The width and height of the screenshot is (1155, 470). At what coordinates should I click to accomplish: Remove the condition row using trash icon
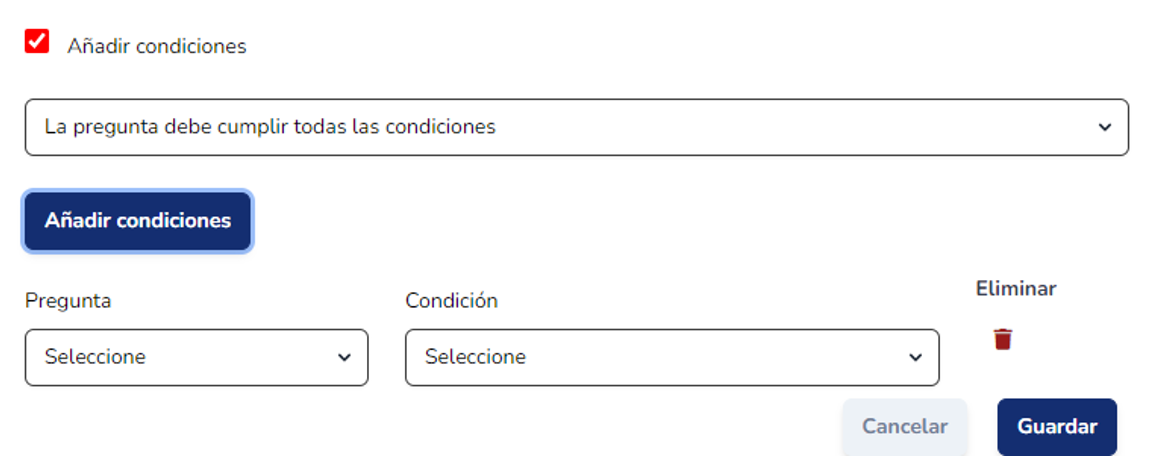click(1002, 340)
